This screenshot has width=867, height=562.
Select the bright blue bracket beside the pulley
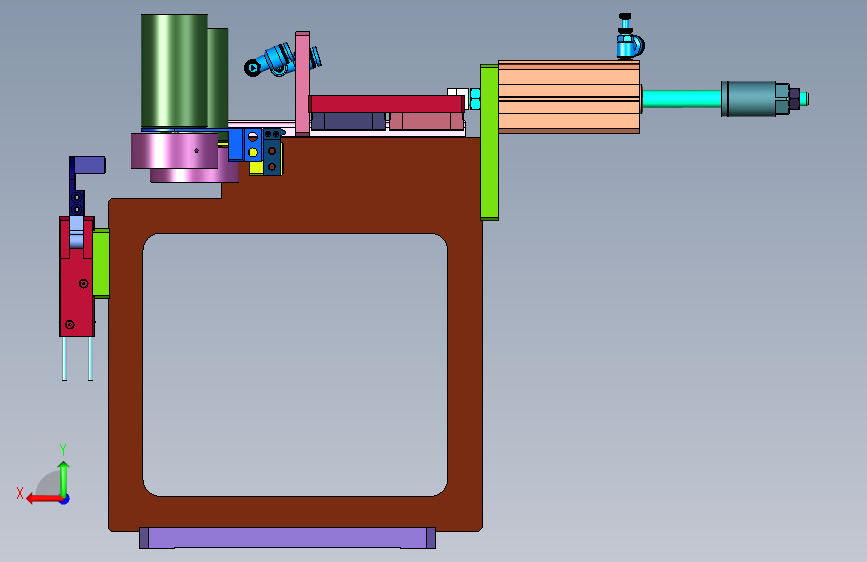click(236, 145)
